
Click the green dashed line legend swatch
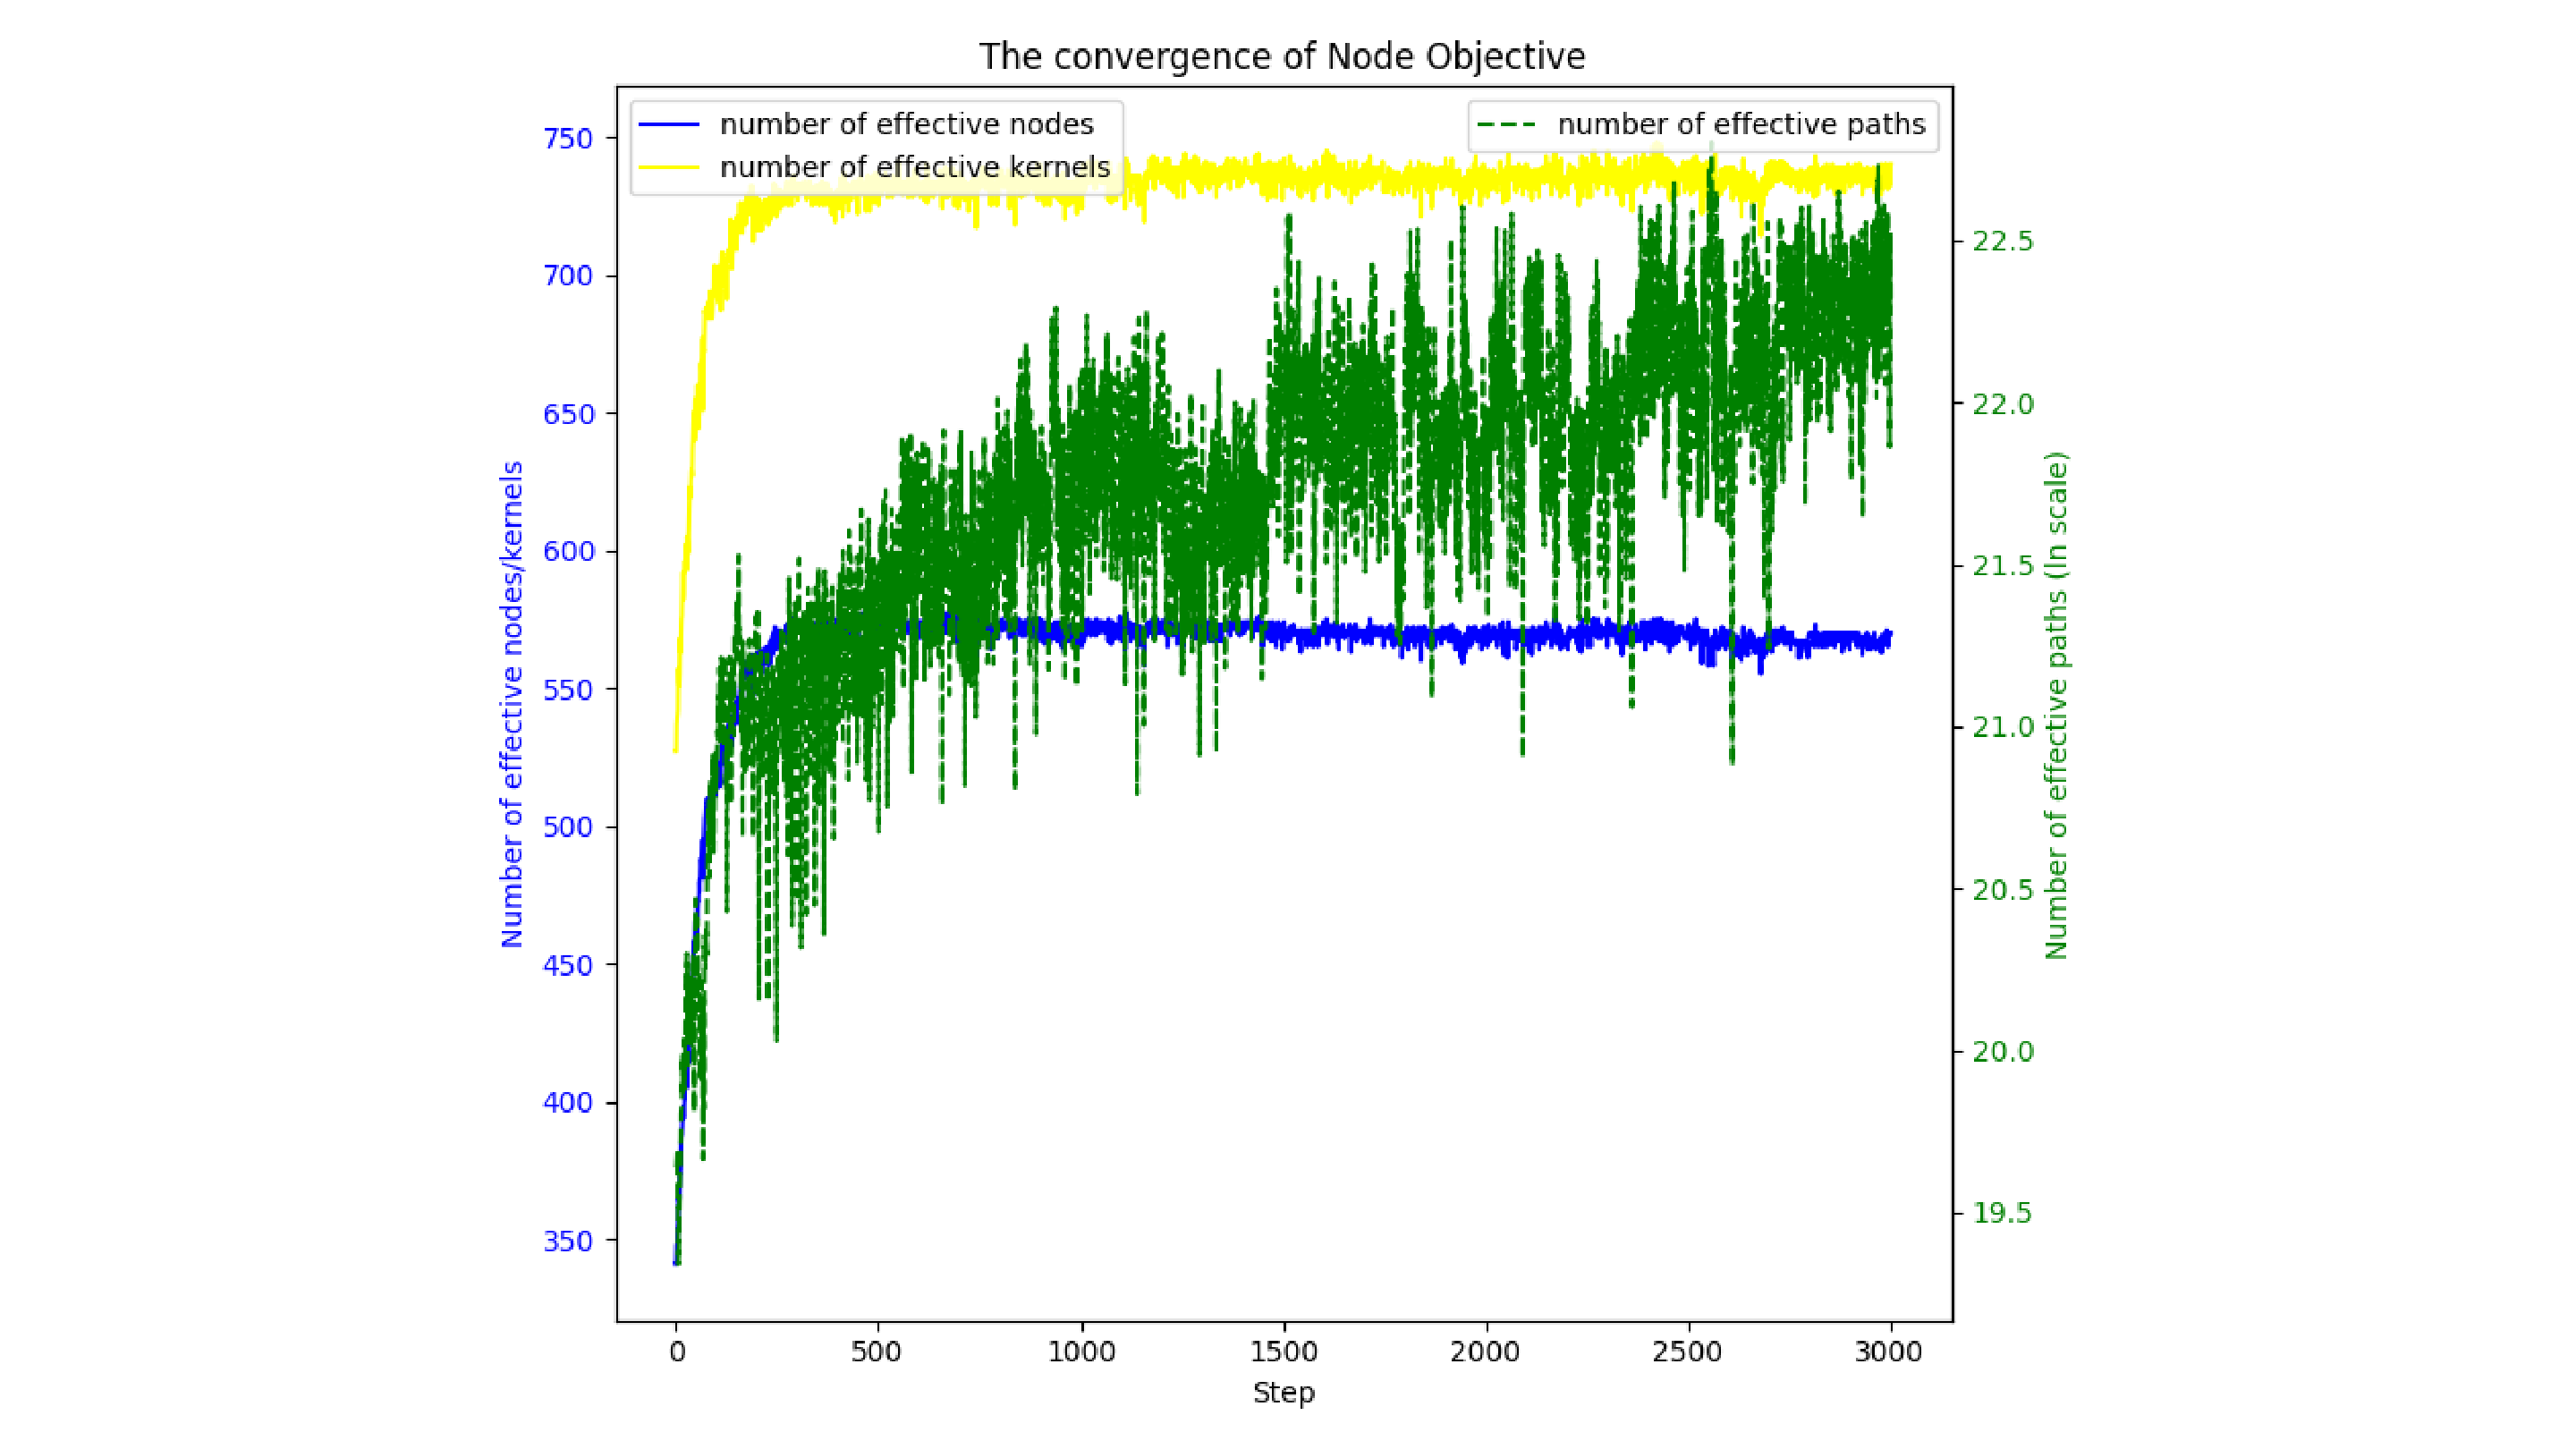click(1506, 124)
